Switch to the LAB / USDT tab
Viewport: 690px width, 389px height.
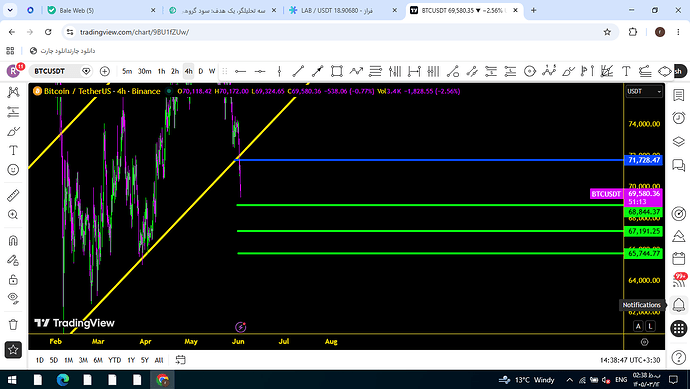pos(343,10)
